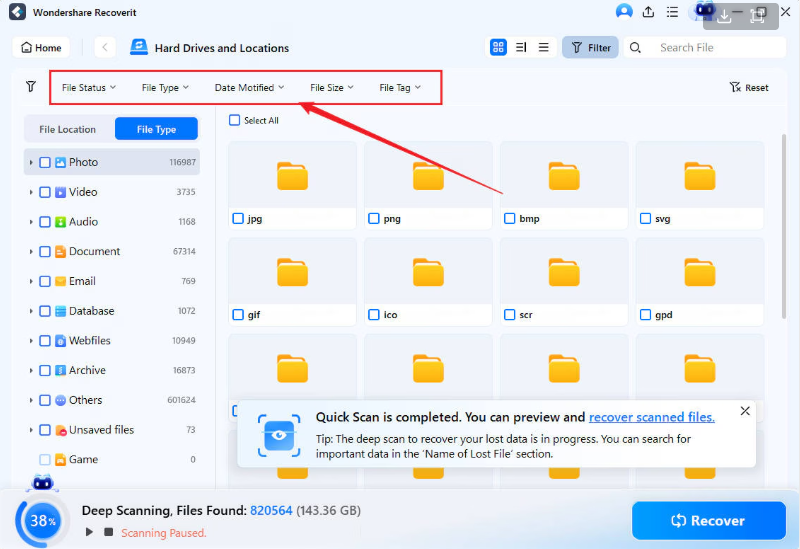This screenshot has width=800, height=549.
Task: Tick the Select All checkbox
Action: click(235, 120)
